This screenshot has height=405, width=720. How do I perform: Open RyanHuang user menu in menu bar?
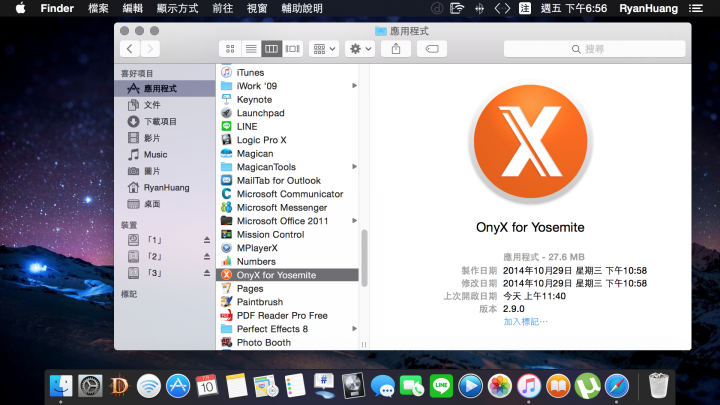(648, 8)
